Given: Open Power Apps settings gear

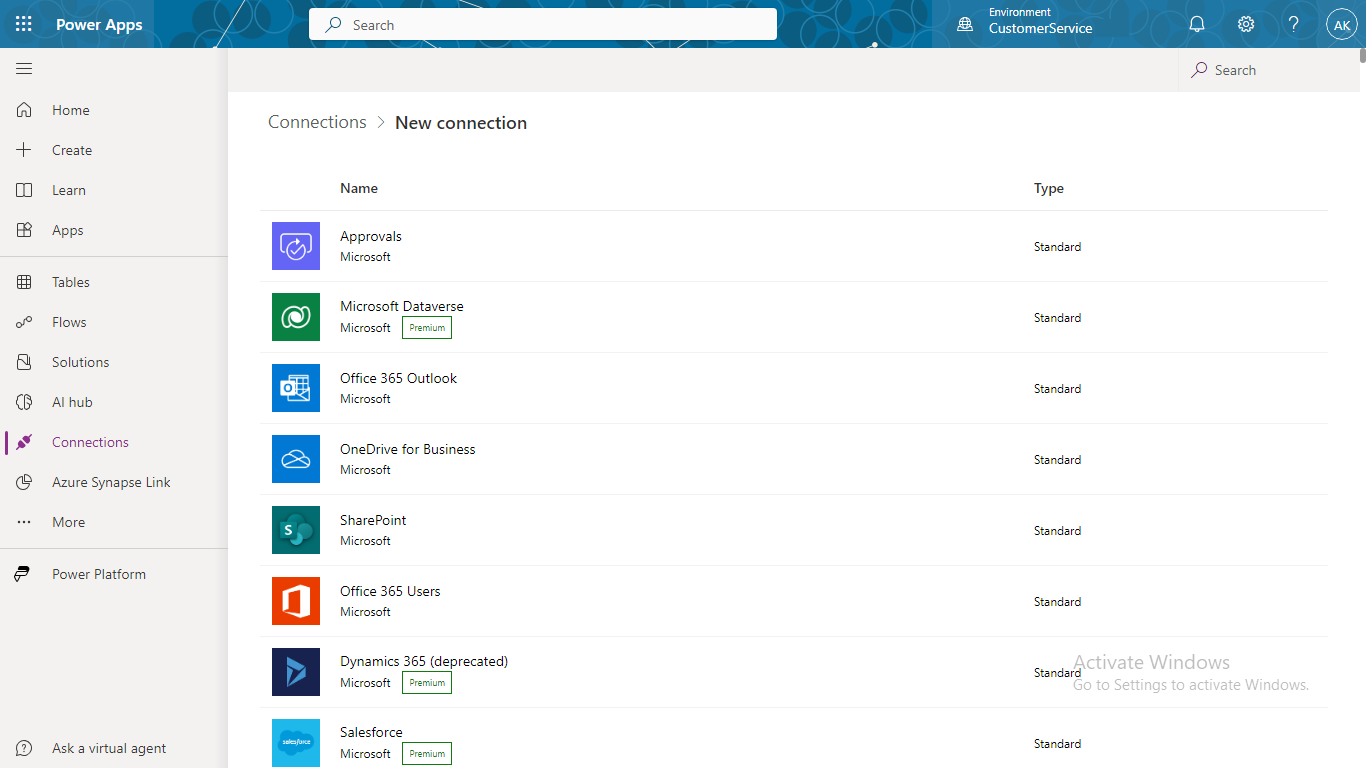Looking at the screenshot, I should pos(1245,24).
